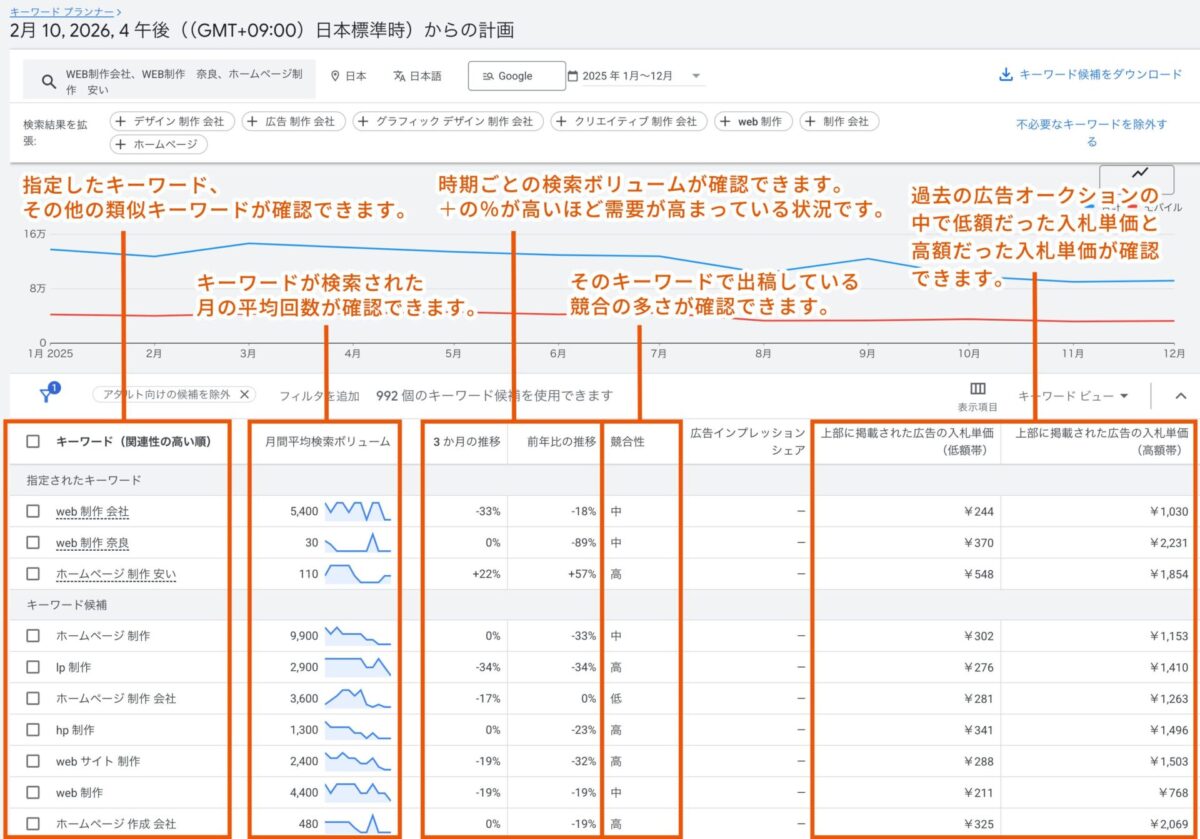The width and height of the screenshot is (1200, 839).
Task: Click the location pin icon for 日本
Action: coord(335,76)
